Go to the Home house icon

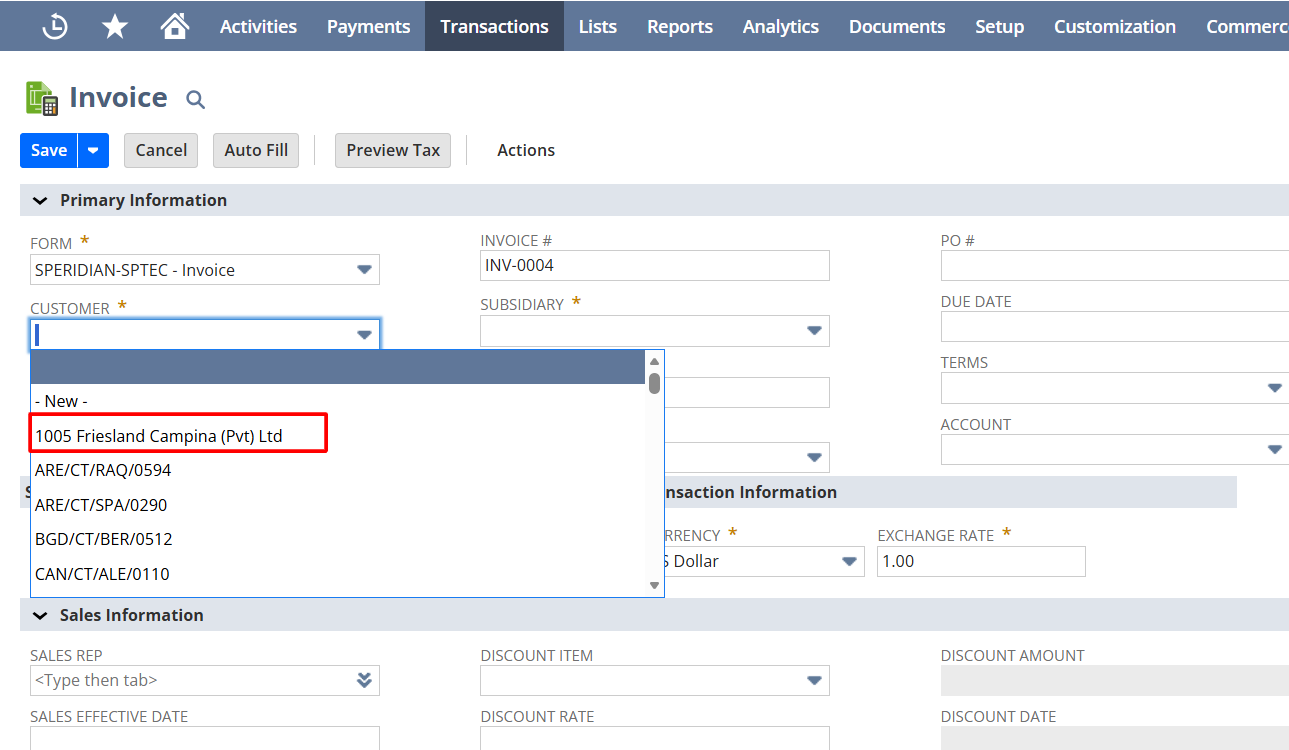175,27
